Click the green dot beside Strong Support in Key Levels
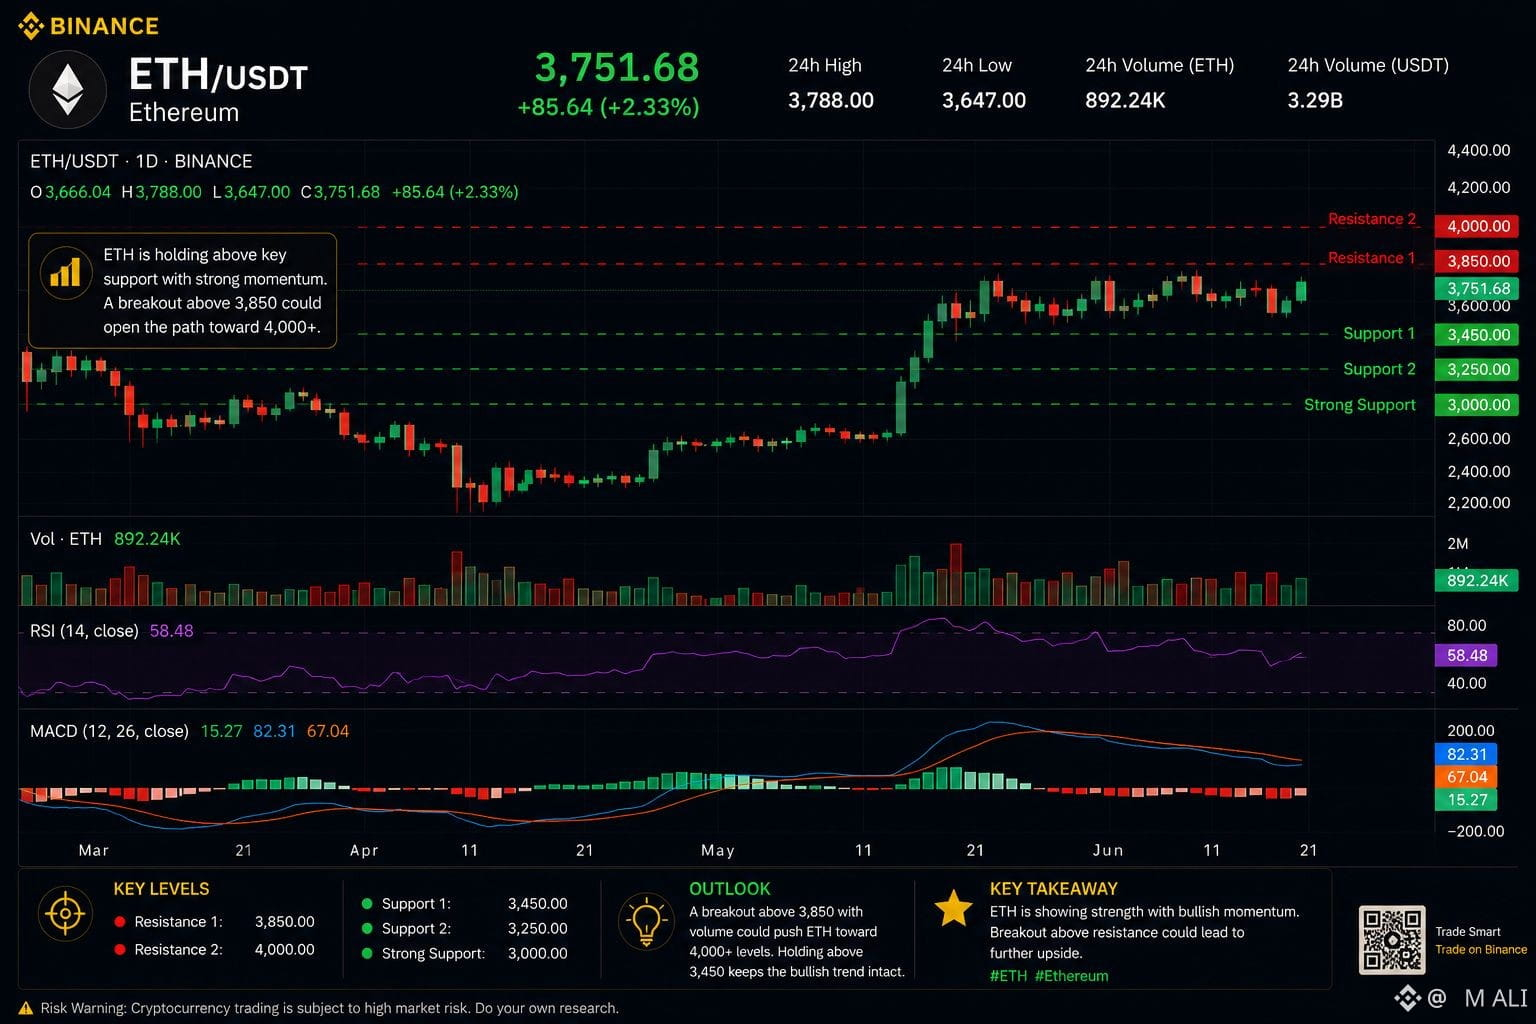Image resolution: width=1536 pixels, height=1024 pixels. coord(367,954)
